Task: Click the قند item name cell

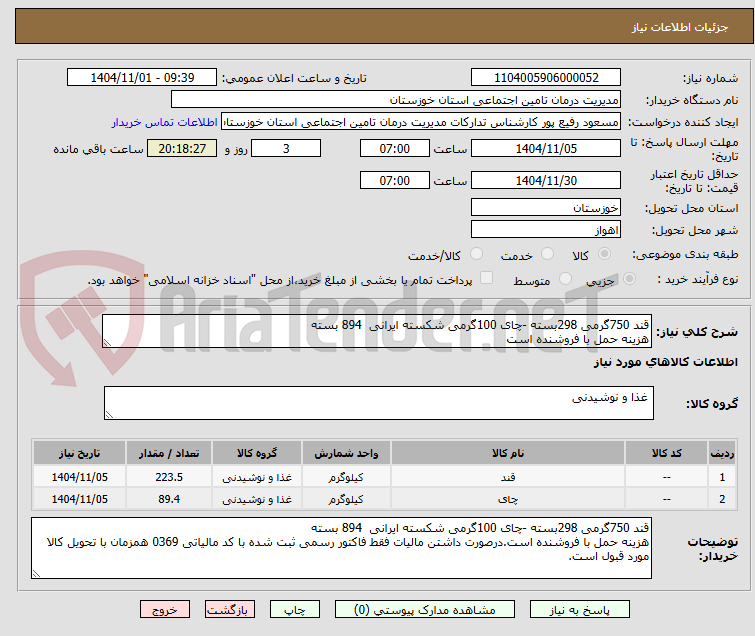Action: pyautogui.click(x=508, y=477)
